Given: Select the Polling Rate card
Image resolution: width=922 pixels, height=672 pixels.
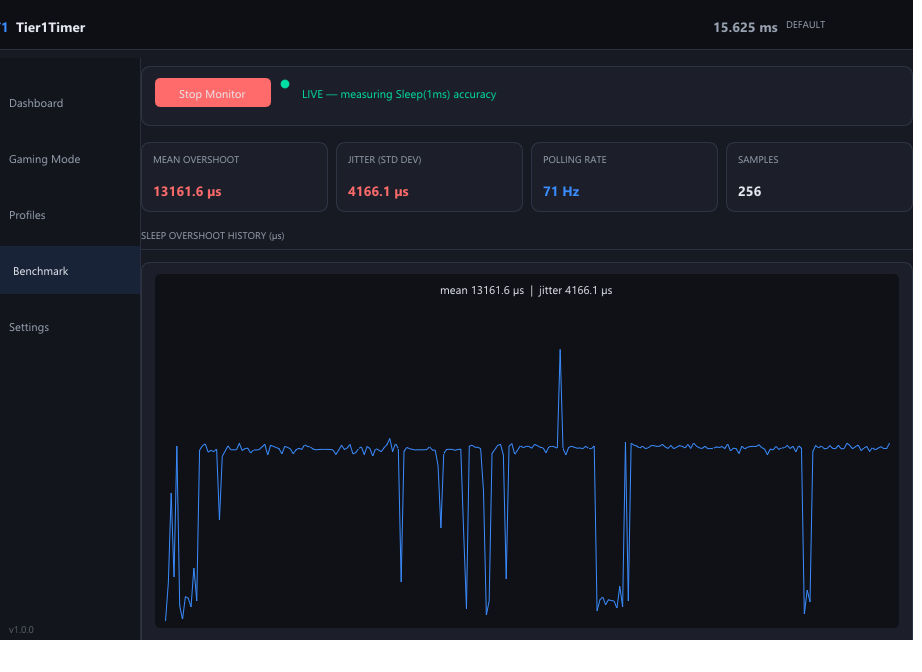Looking at the screenshot, I should click(624, 177).
